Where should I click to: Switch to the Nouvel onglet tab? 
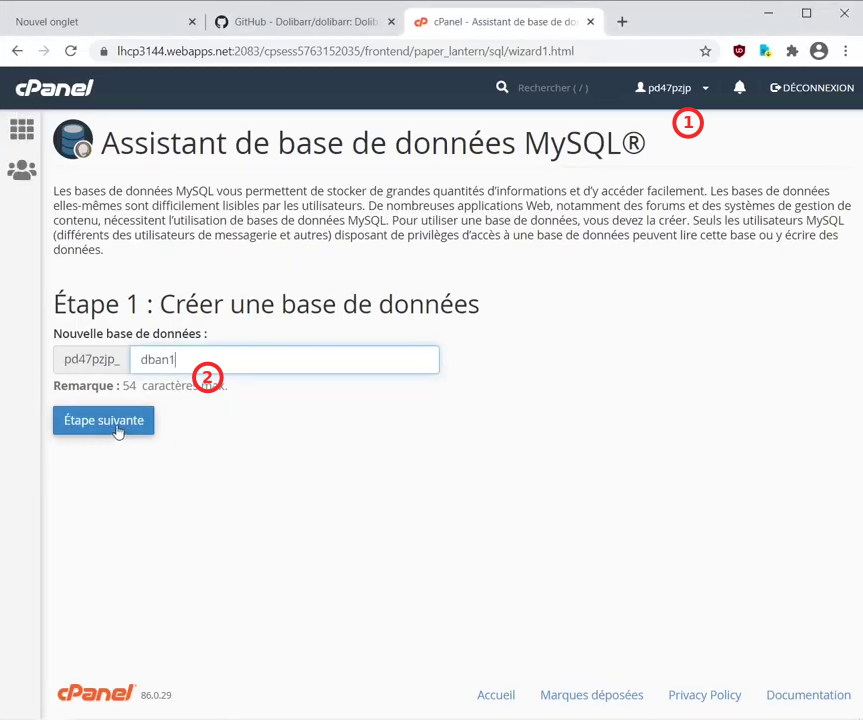100,21
